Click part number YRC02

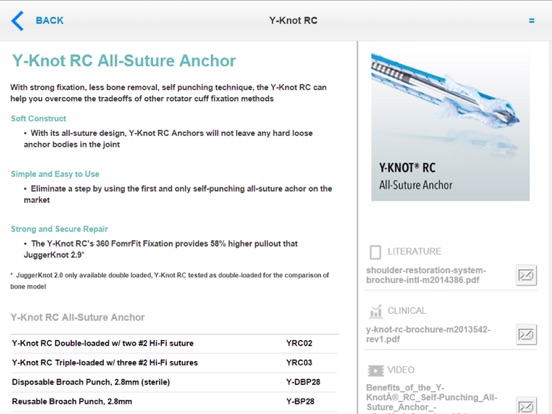coord(299,343)
